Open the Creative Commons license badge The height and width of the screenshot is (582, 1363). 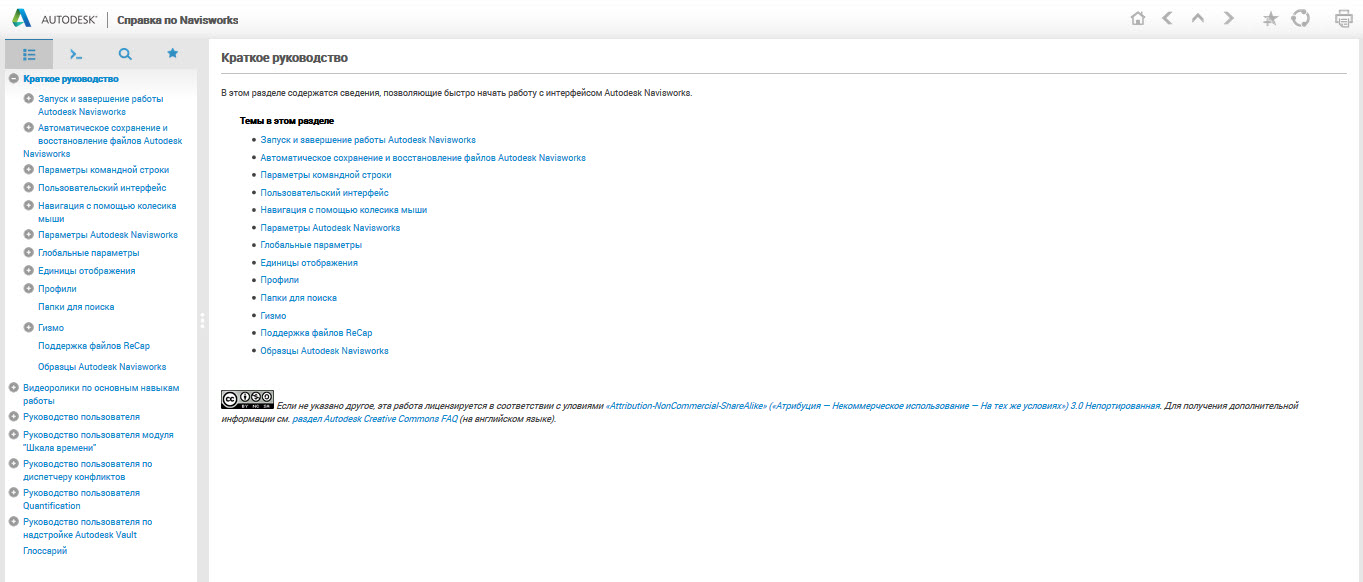247,399
